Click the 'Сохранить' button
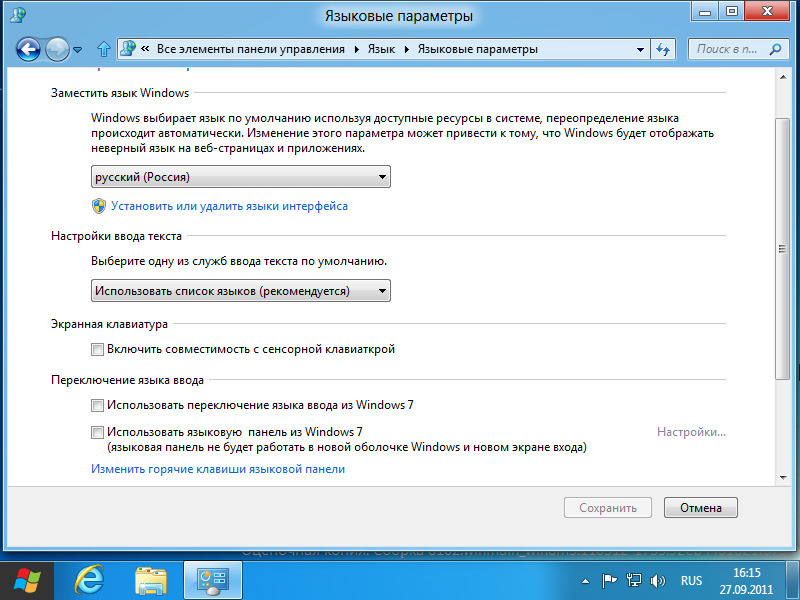 pyautogui.click(x=608, y=508)
